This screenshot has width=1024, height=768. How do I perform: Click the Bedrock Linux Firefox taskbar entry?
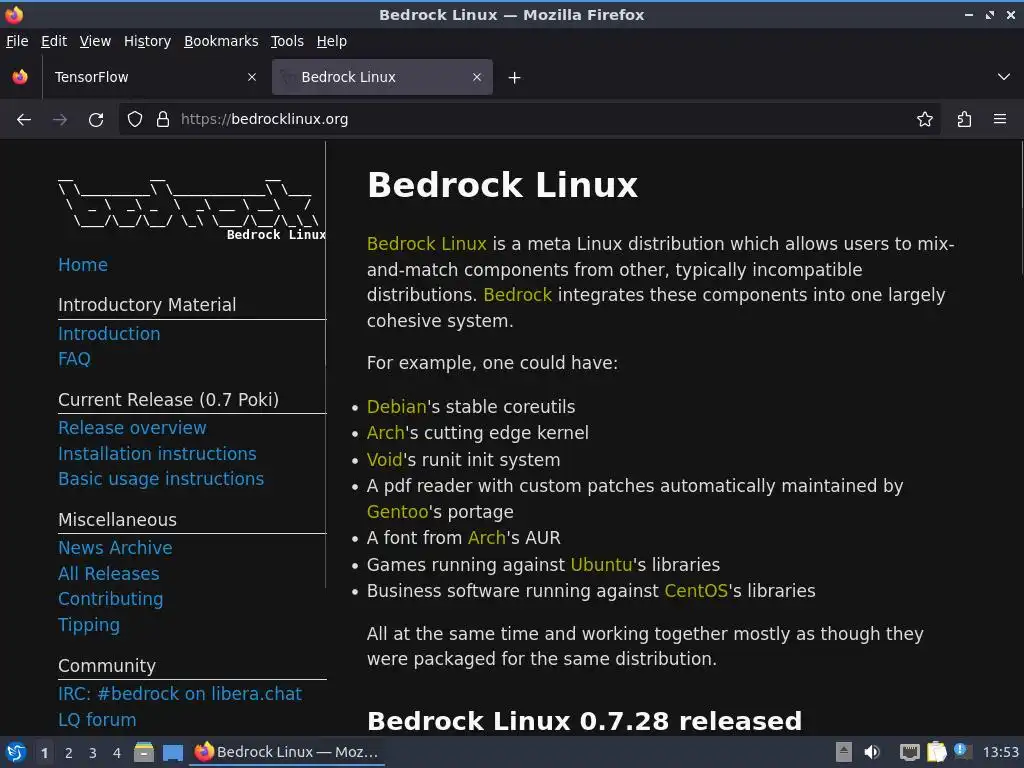(x=287, y=752)
